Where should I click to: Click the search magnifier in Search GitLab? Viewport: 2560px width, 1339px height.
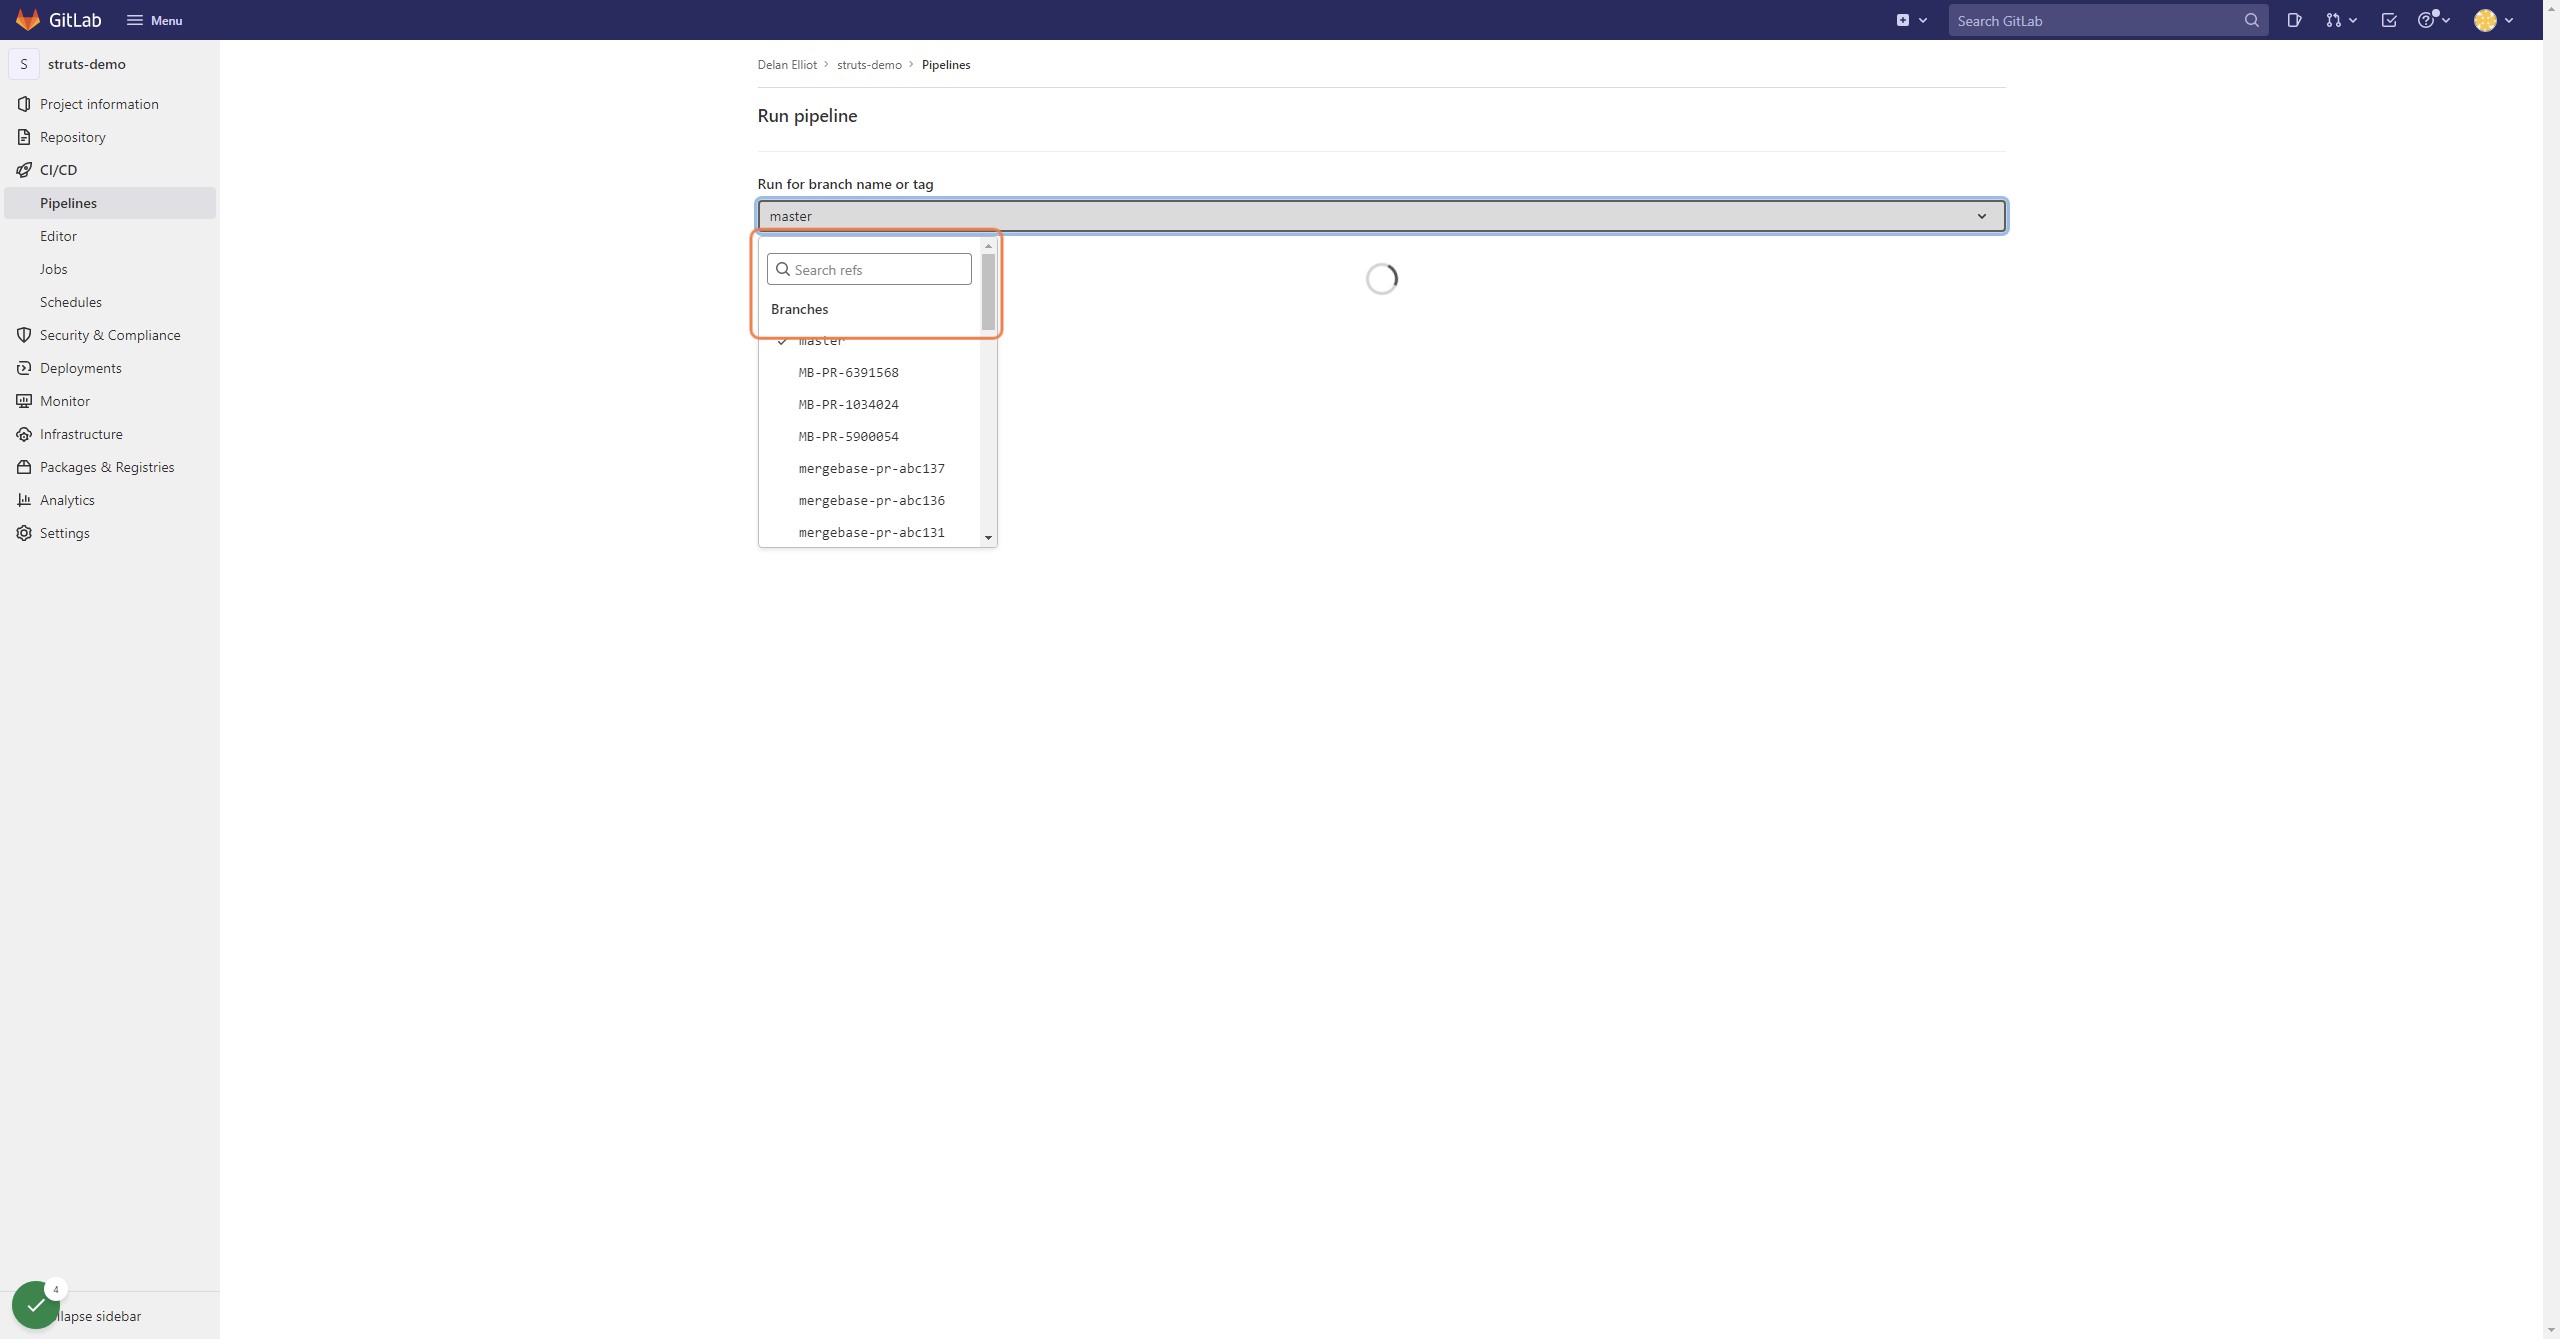pos(2251,20)
